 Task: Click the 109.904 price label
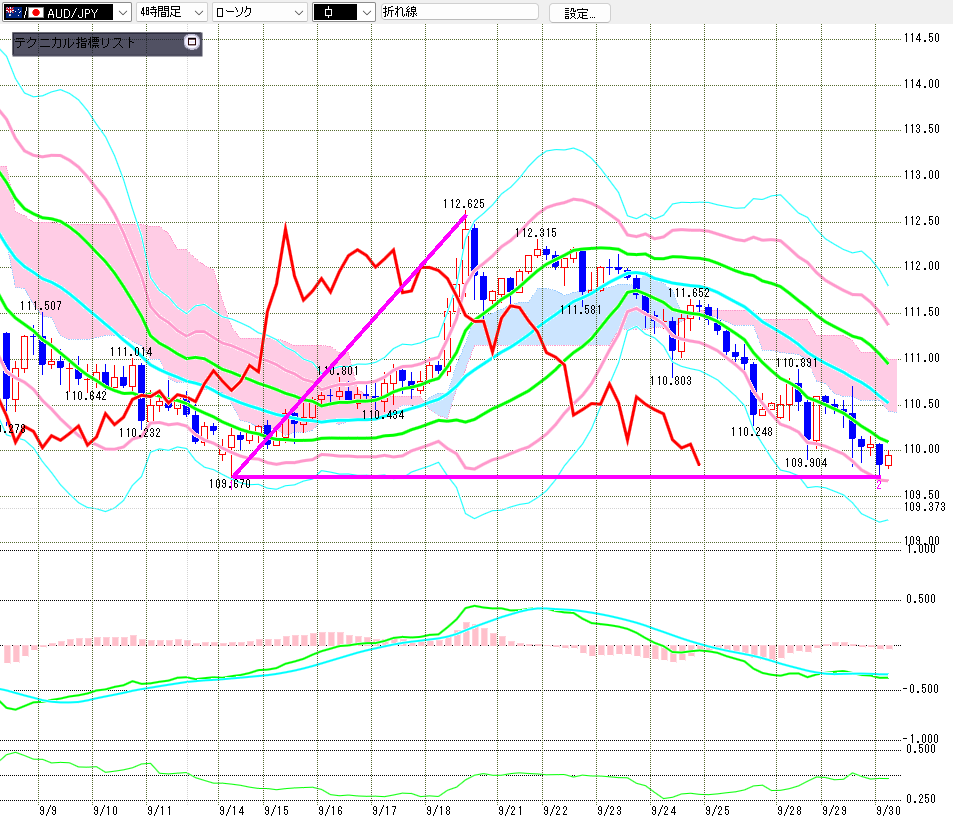pos(806,462)
